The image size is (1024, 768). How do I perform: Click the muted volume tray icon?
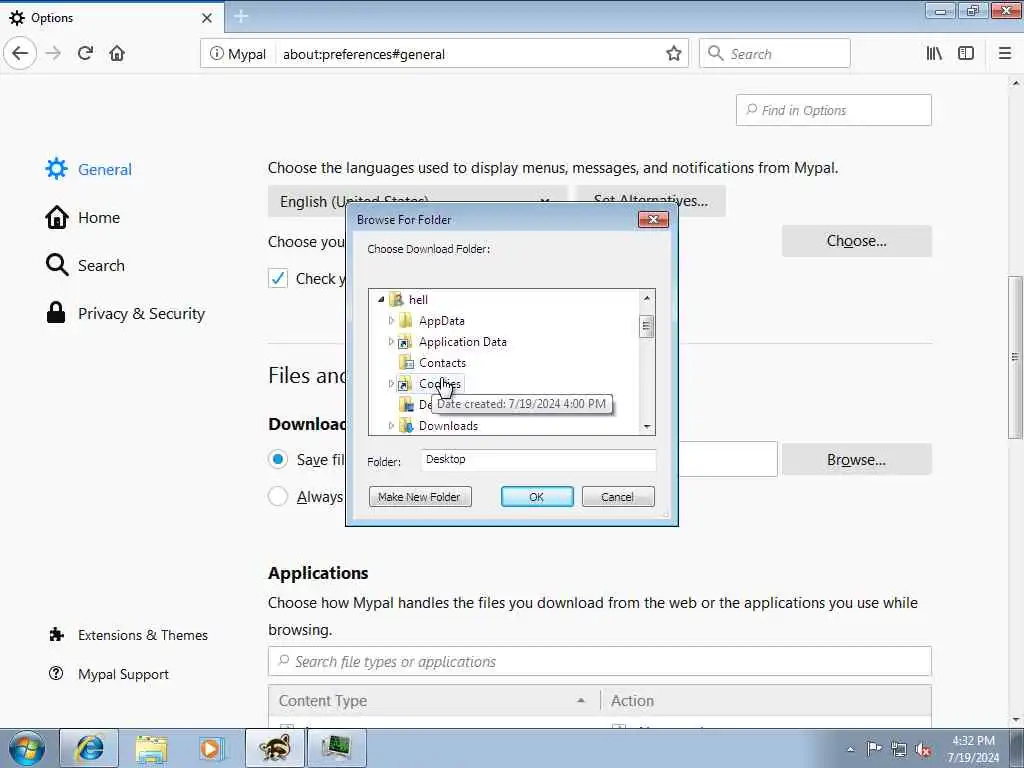[x=923, y=749]
